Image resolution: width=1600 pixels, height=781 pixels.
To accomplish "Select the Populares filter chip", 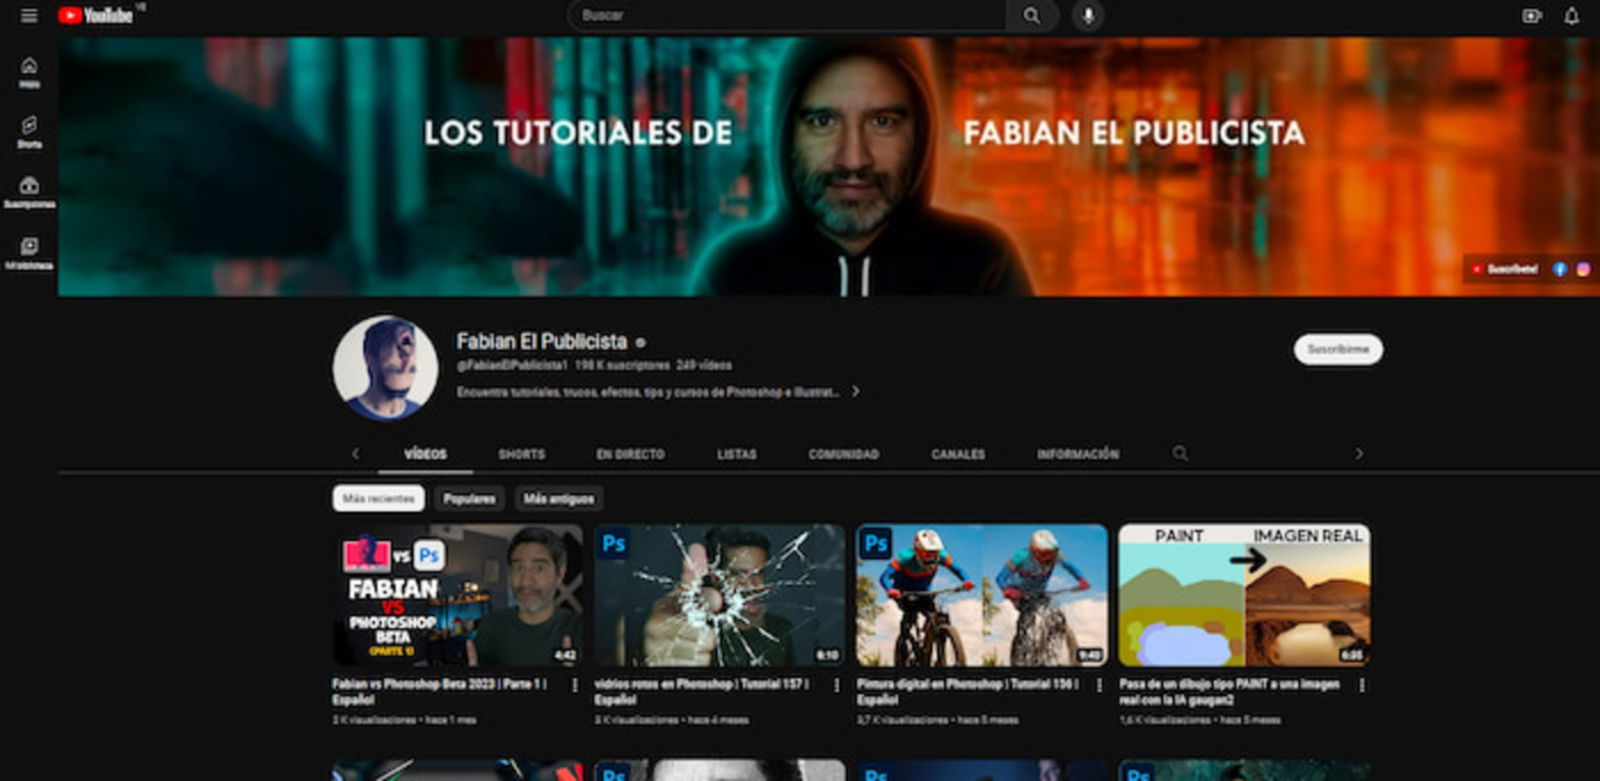I will pos(469,498).
